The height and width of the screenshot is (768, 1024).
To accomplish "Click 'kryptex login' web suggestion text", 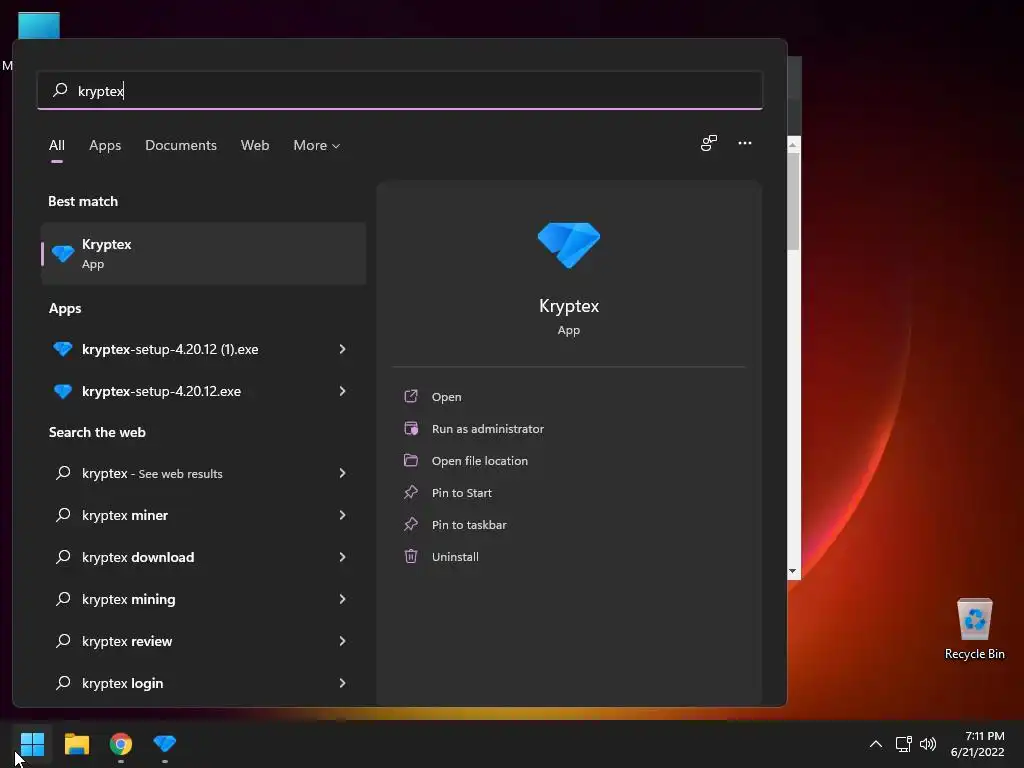I will pos(122,682).
